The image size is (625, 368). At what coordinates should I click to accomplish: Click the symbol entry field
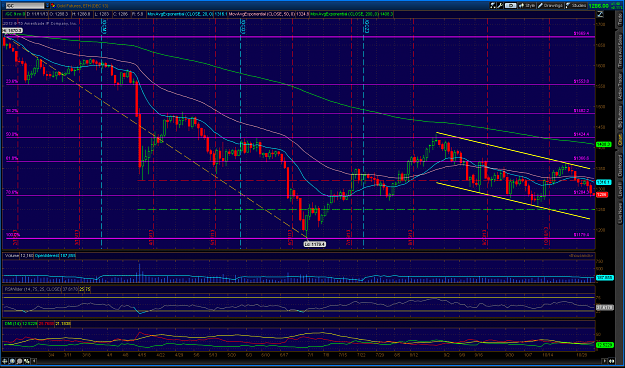tap(25, 6)
